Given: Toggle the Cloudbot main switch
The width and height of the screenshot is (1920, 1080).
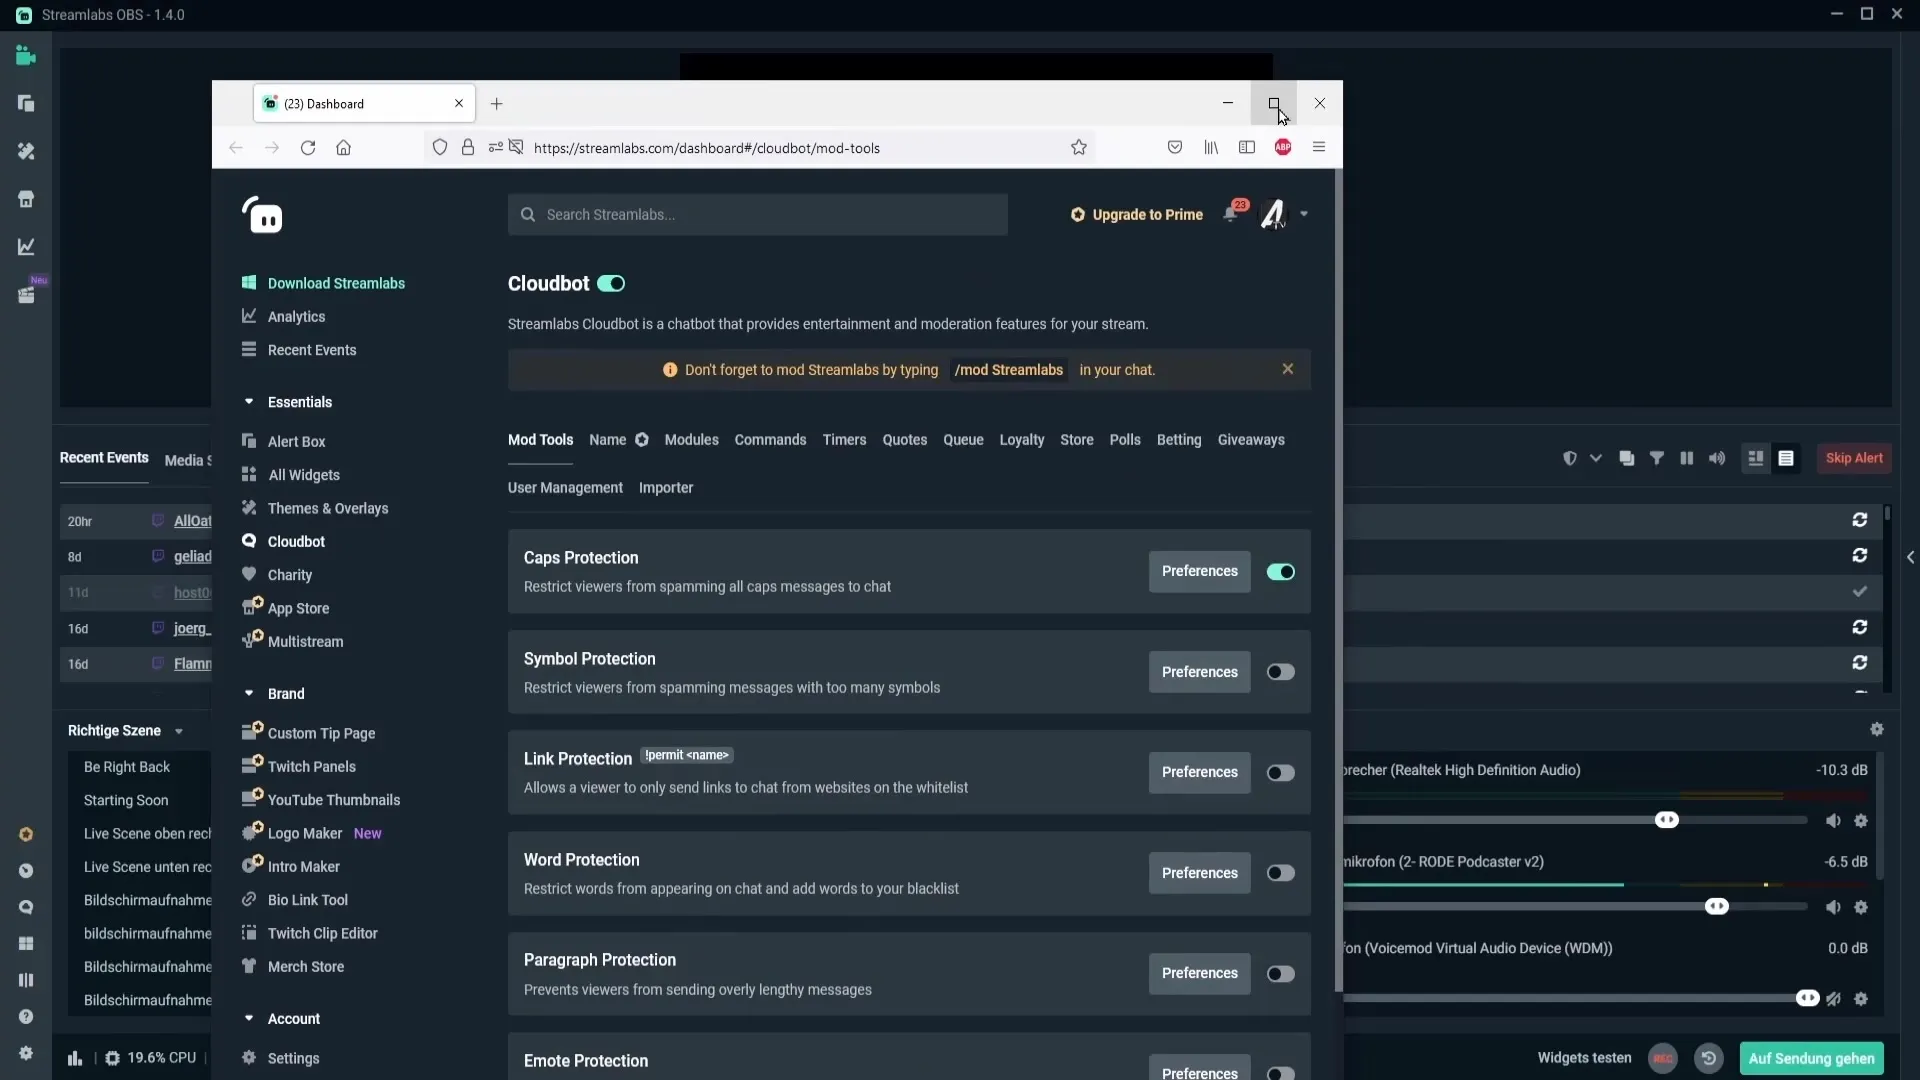Looking at the screenshot, I should click(x=611, y=284).
